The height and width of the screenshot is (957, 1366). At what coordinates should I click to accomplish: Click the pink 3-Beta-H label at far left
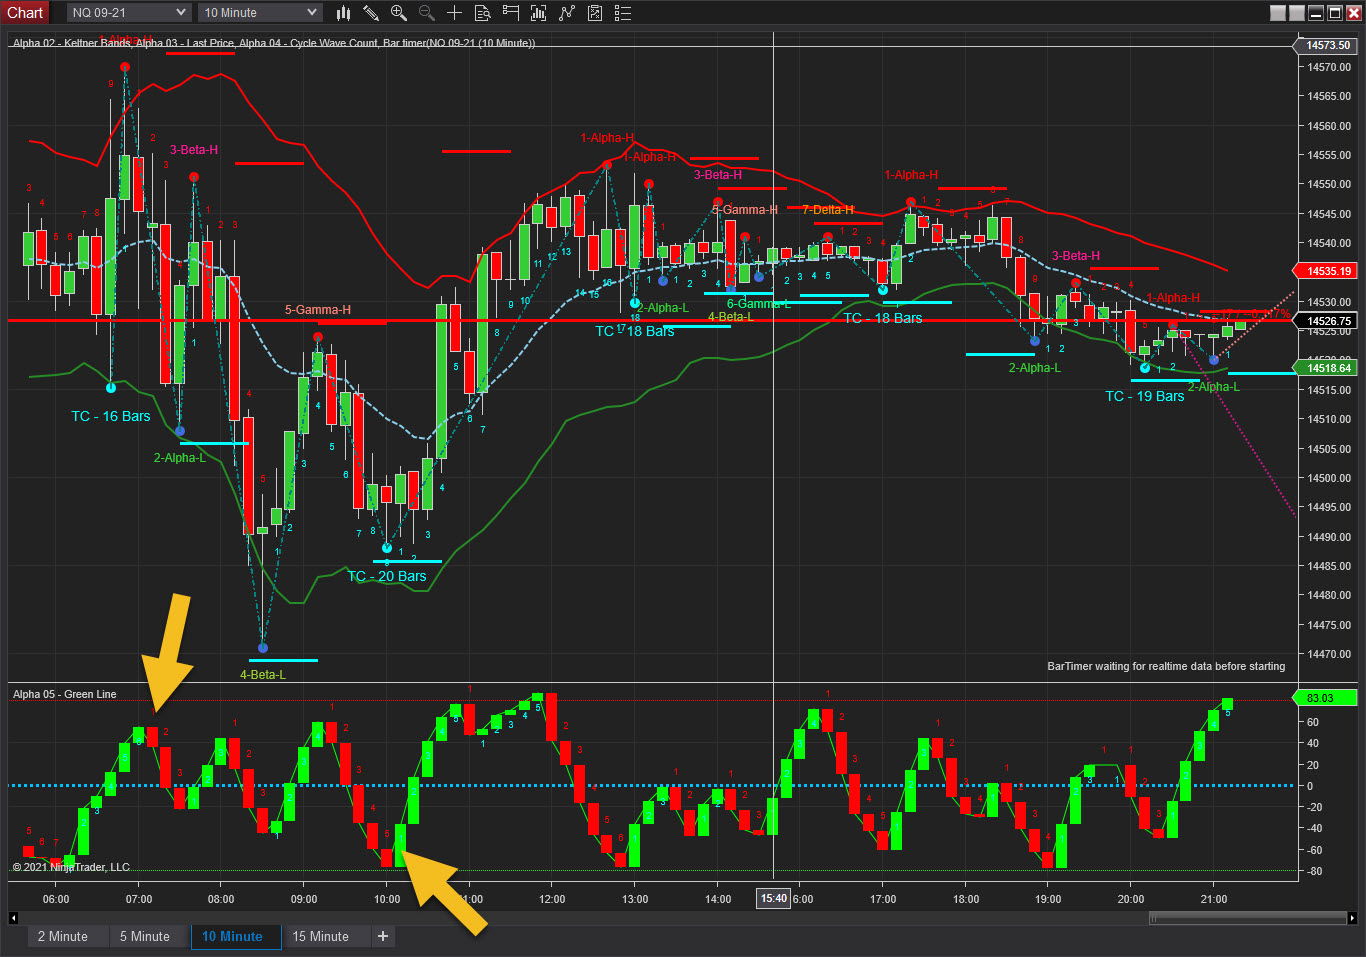click(194, 150)
